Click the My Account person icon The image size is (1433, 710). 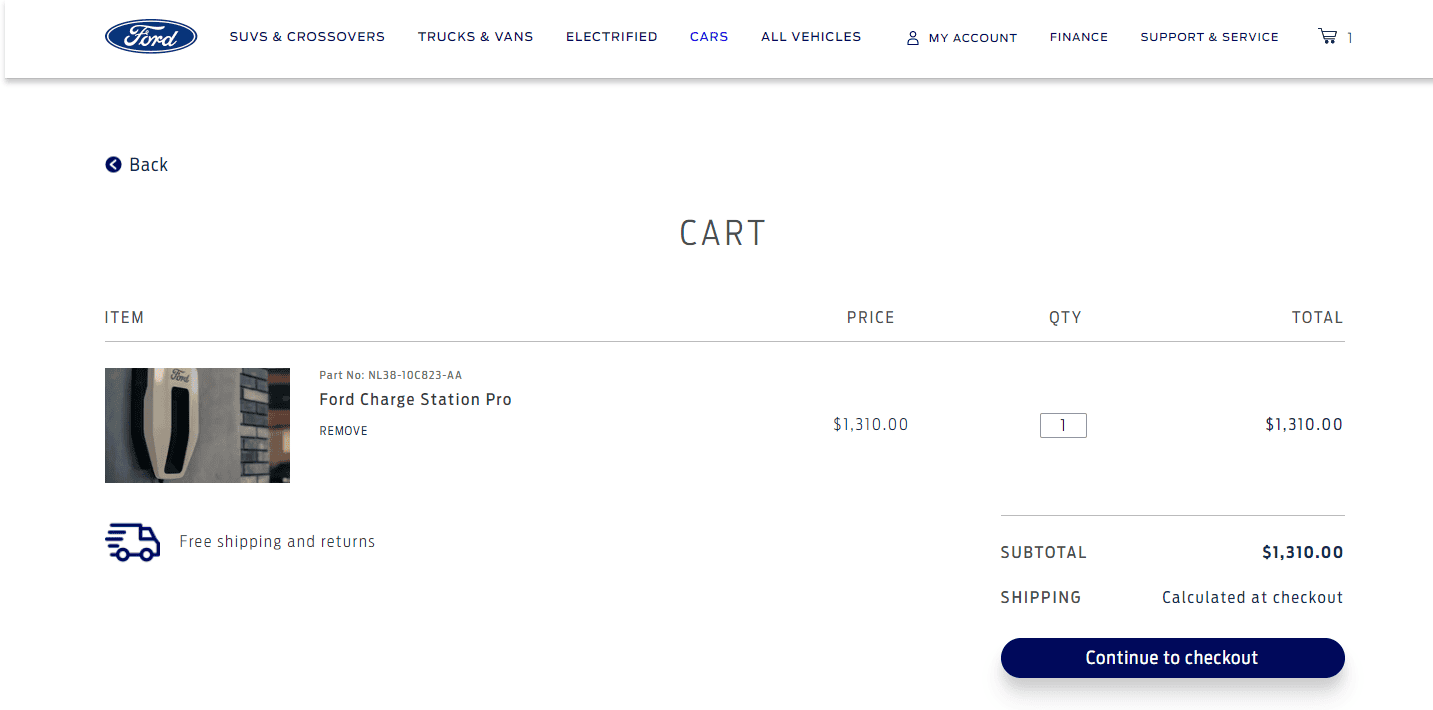tap(912, 38)
